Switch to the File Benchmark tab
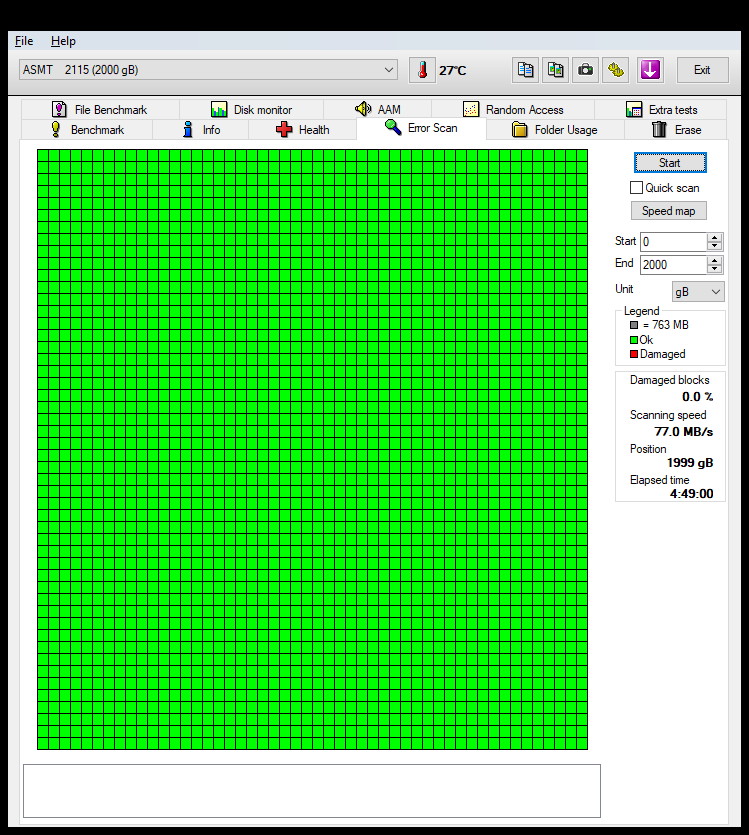This screenshot has height=835, width=749. coord(100,109)
